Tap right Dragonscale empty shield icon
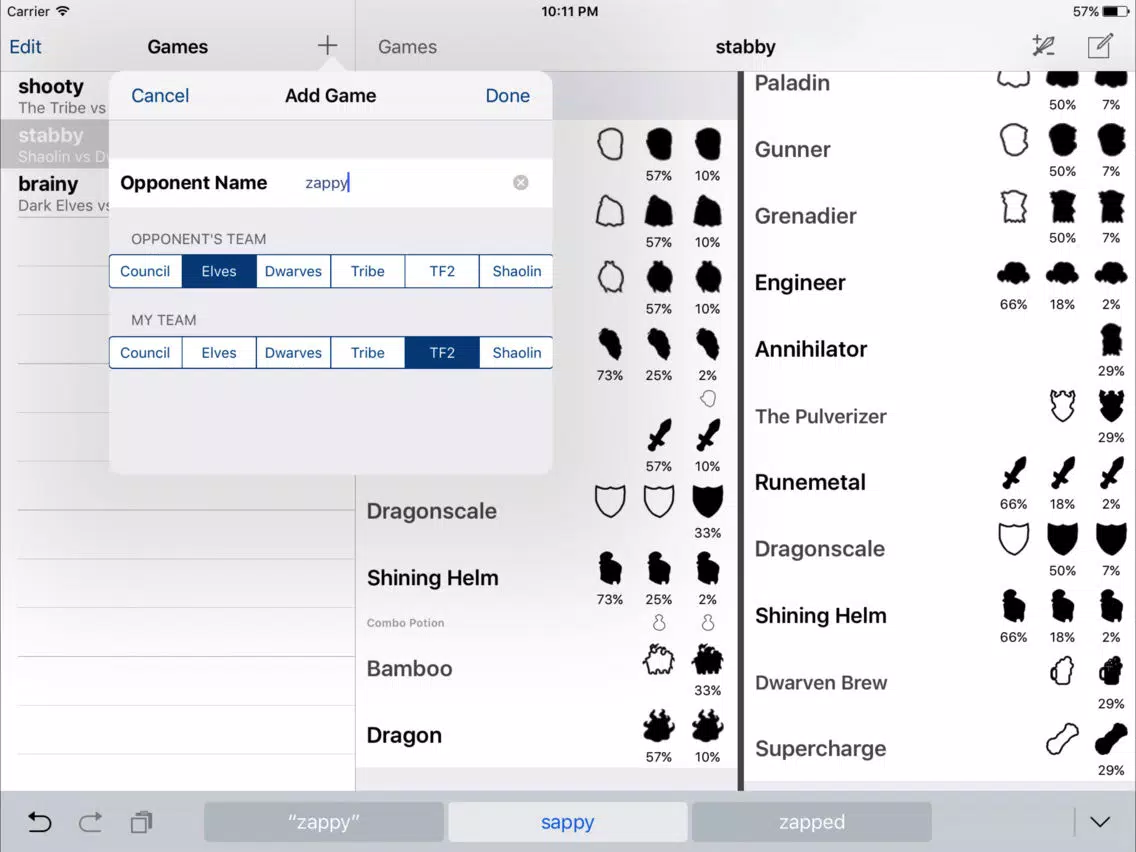1136x852 pixels. 1013,540
